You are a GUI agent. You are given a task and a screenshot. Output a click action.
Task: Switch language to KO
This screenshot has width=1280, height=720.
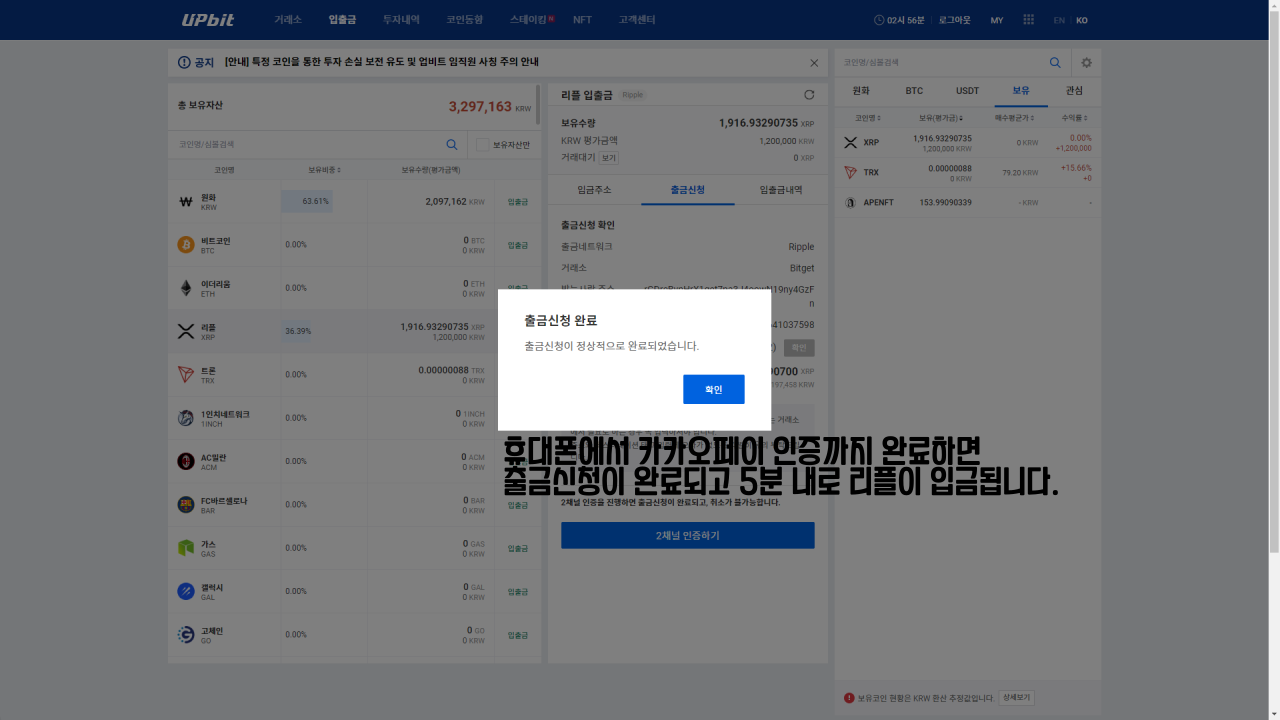1082,20
